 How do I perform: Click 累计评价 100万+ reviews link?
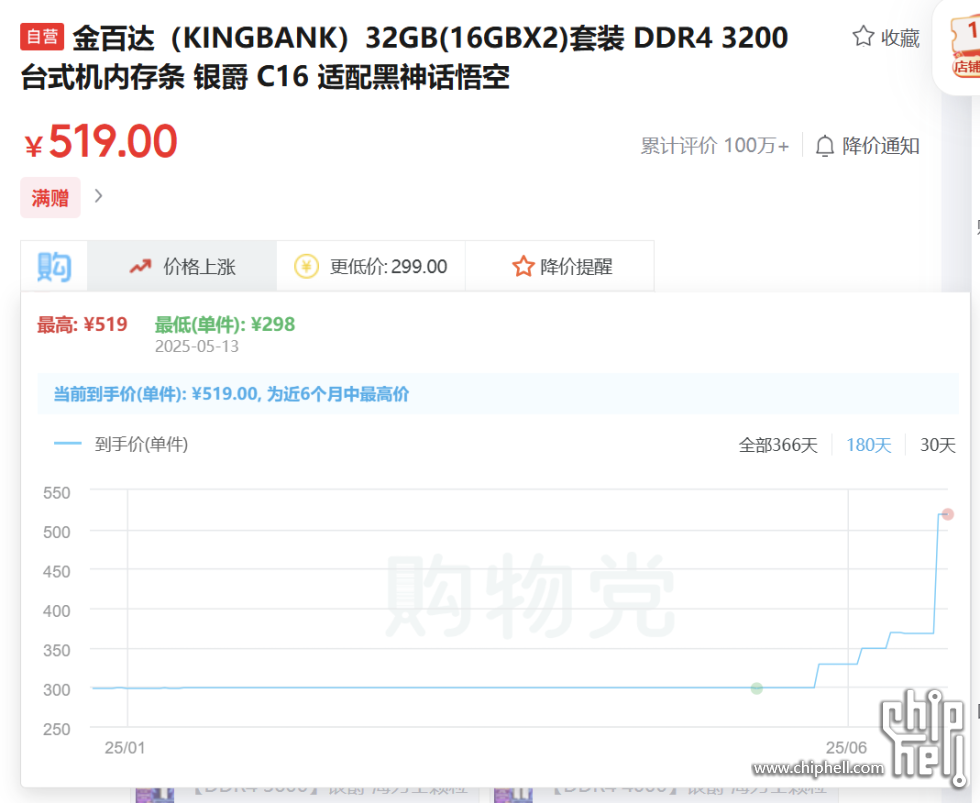tap(714, 146)
